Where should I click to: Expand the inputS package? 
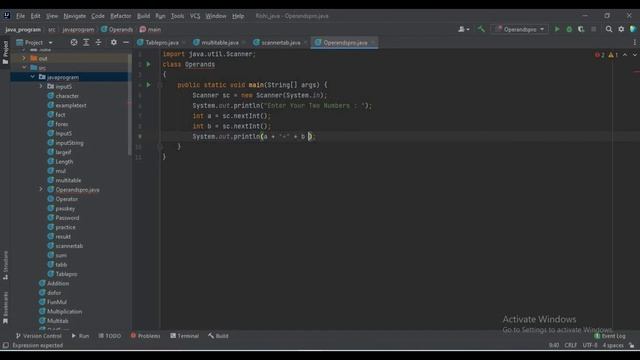pos(41,86)
